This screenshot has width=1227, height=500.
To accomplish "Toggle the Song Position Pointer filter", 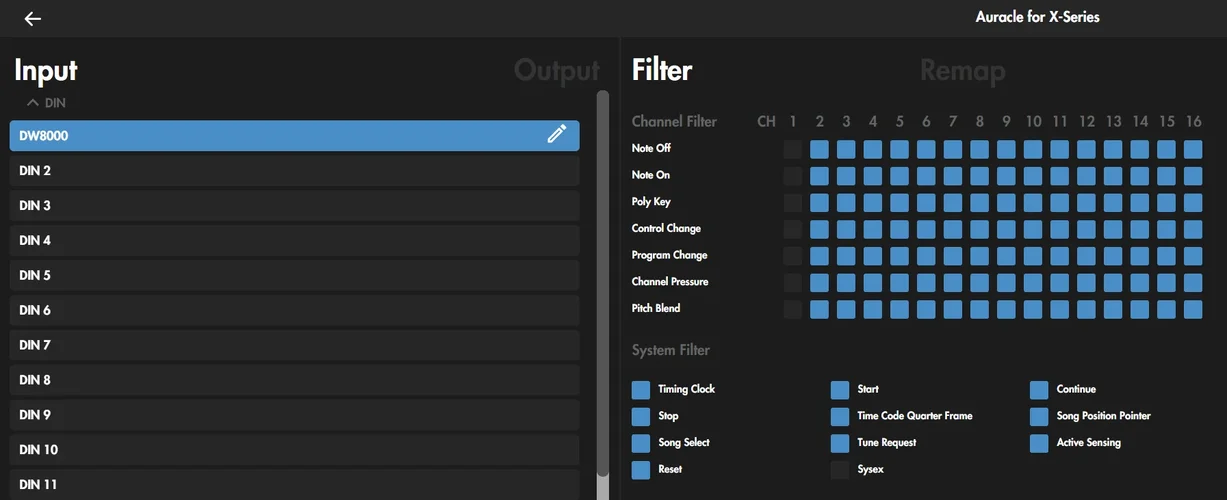I will pos(1039,416).
